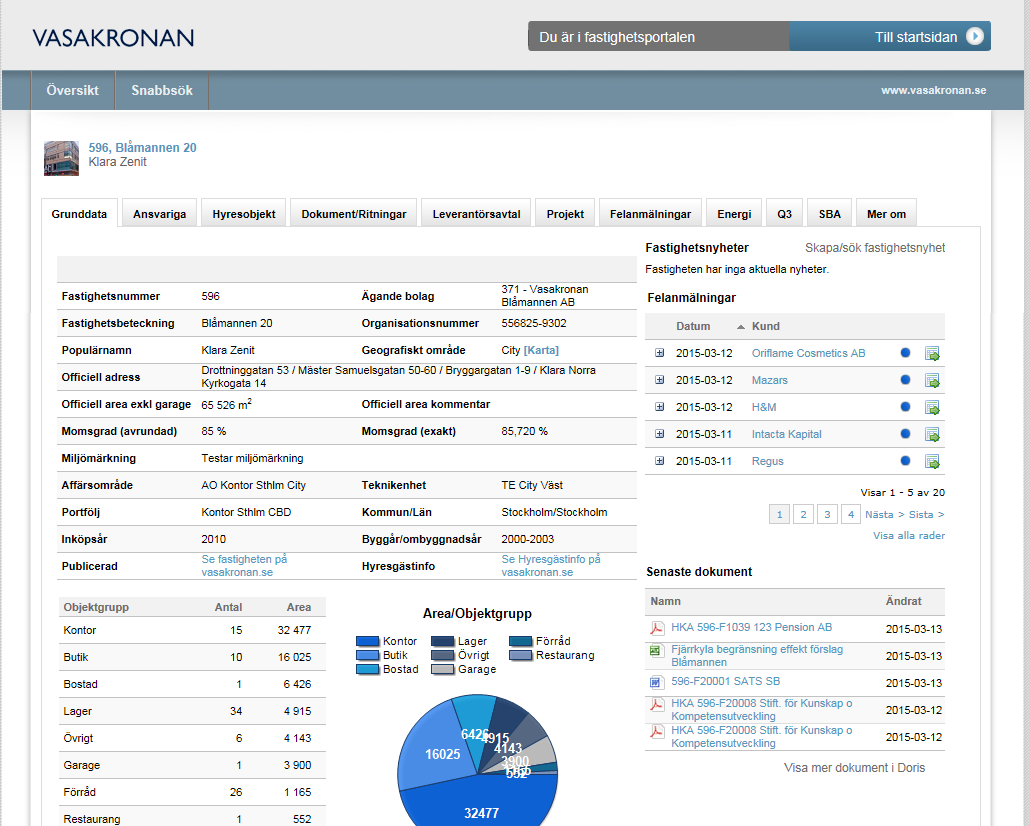Open the Hyresobjekt tab
The width and height of the screenshot is (1029, 826).
(243, 214)
